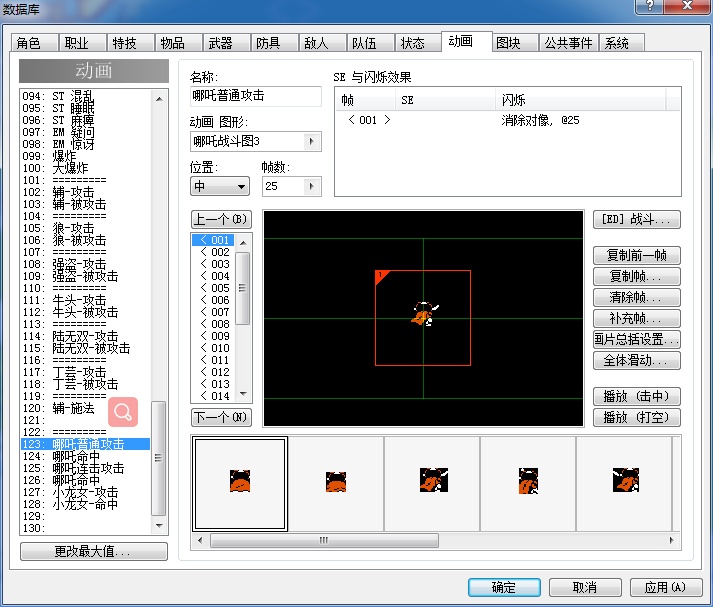
Task: Open the 动画 图形 picker arrow
Action: [312, 141]
